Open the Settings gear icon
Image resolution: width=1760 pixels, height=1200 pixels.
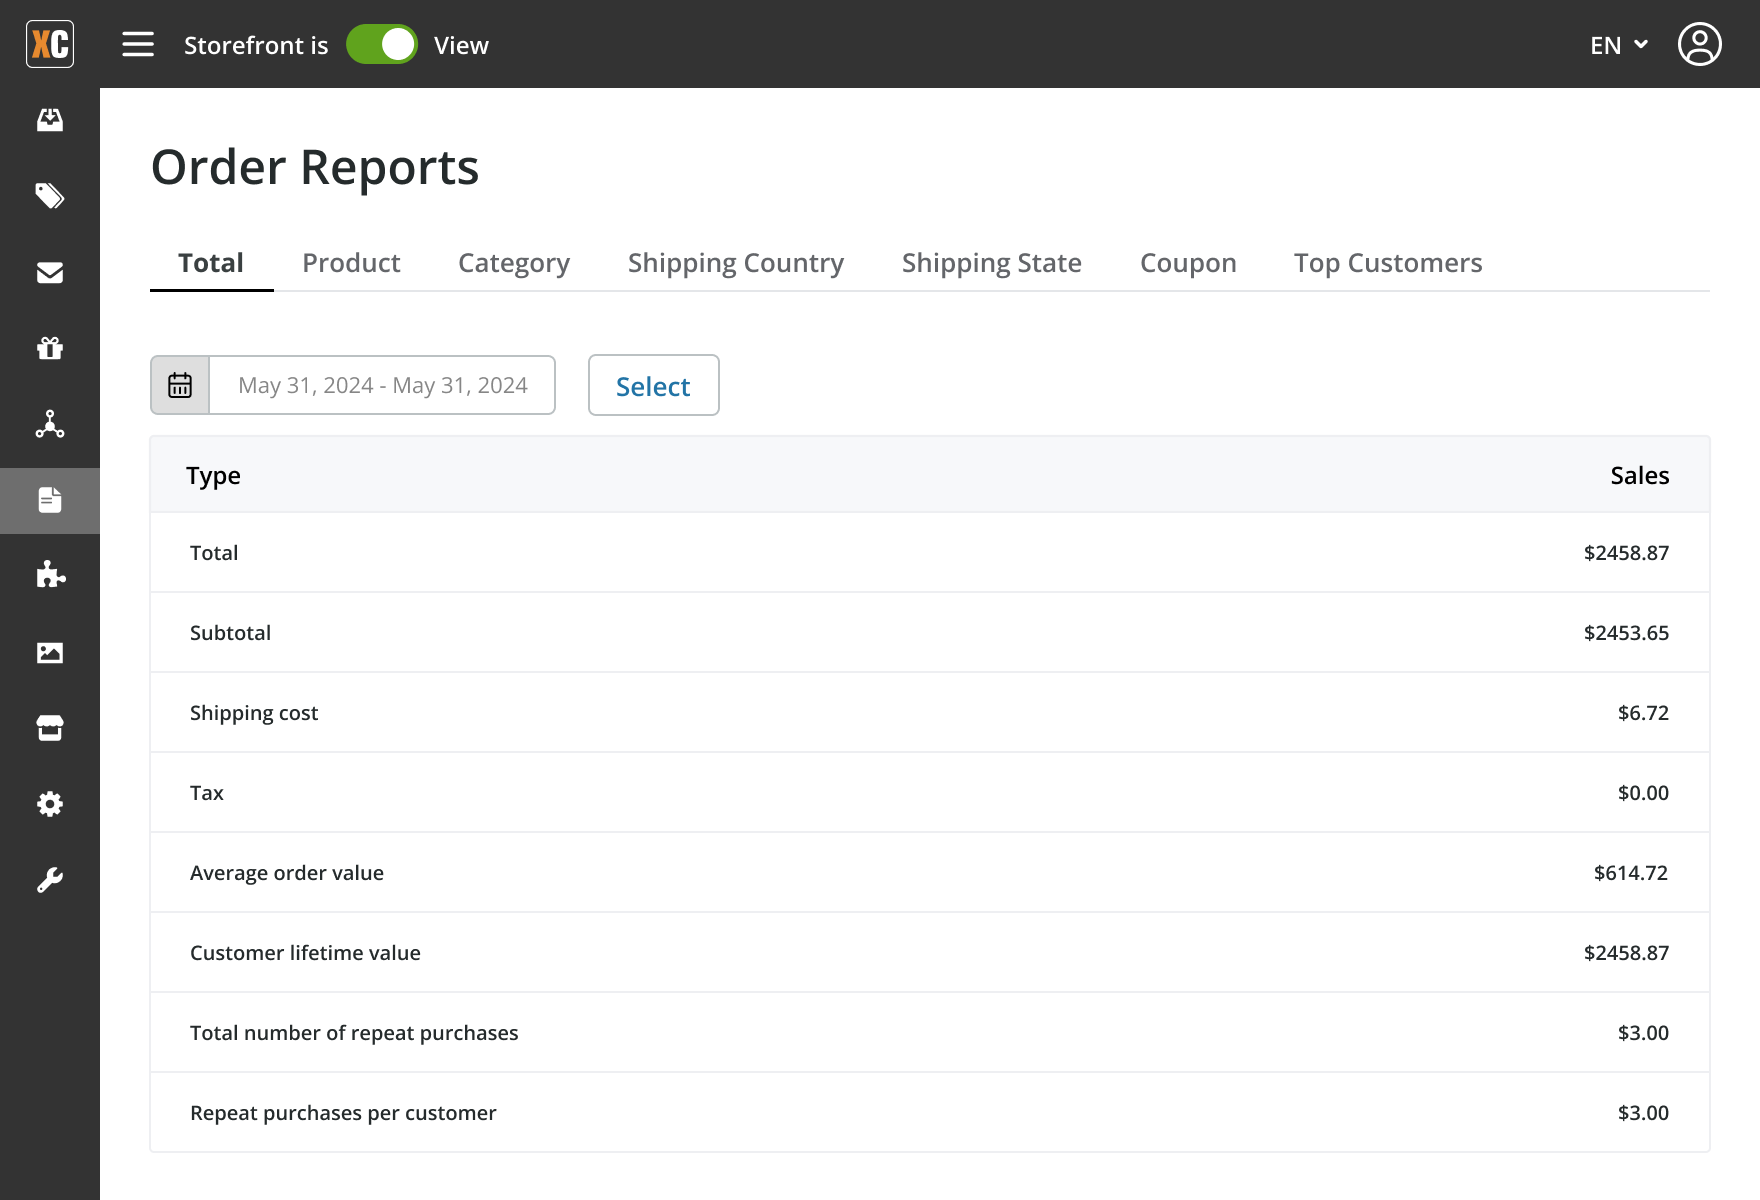tap(50, 804)
